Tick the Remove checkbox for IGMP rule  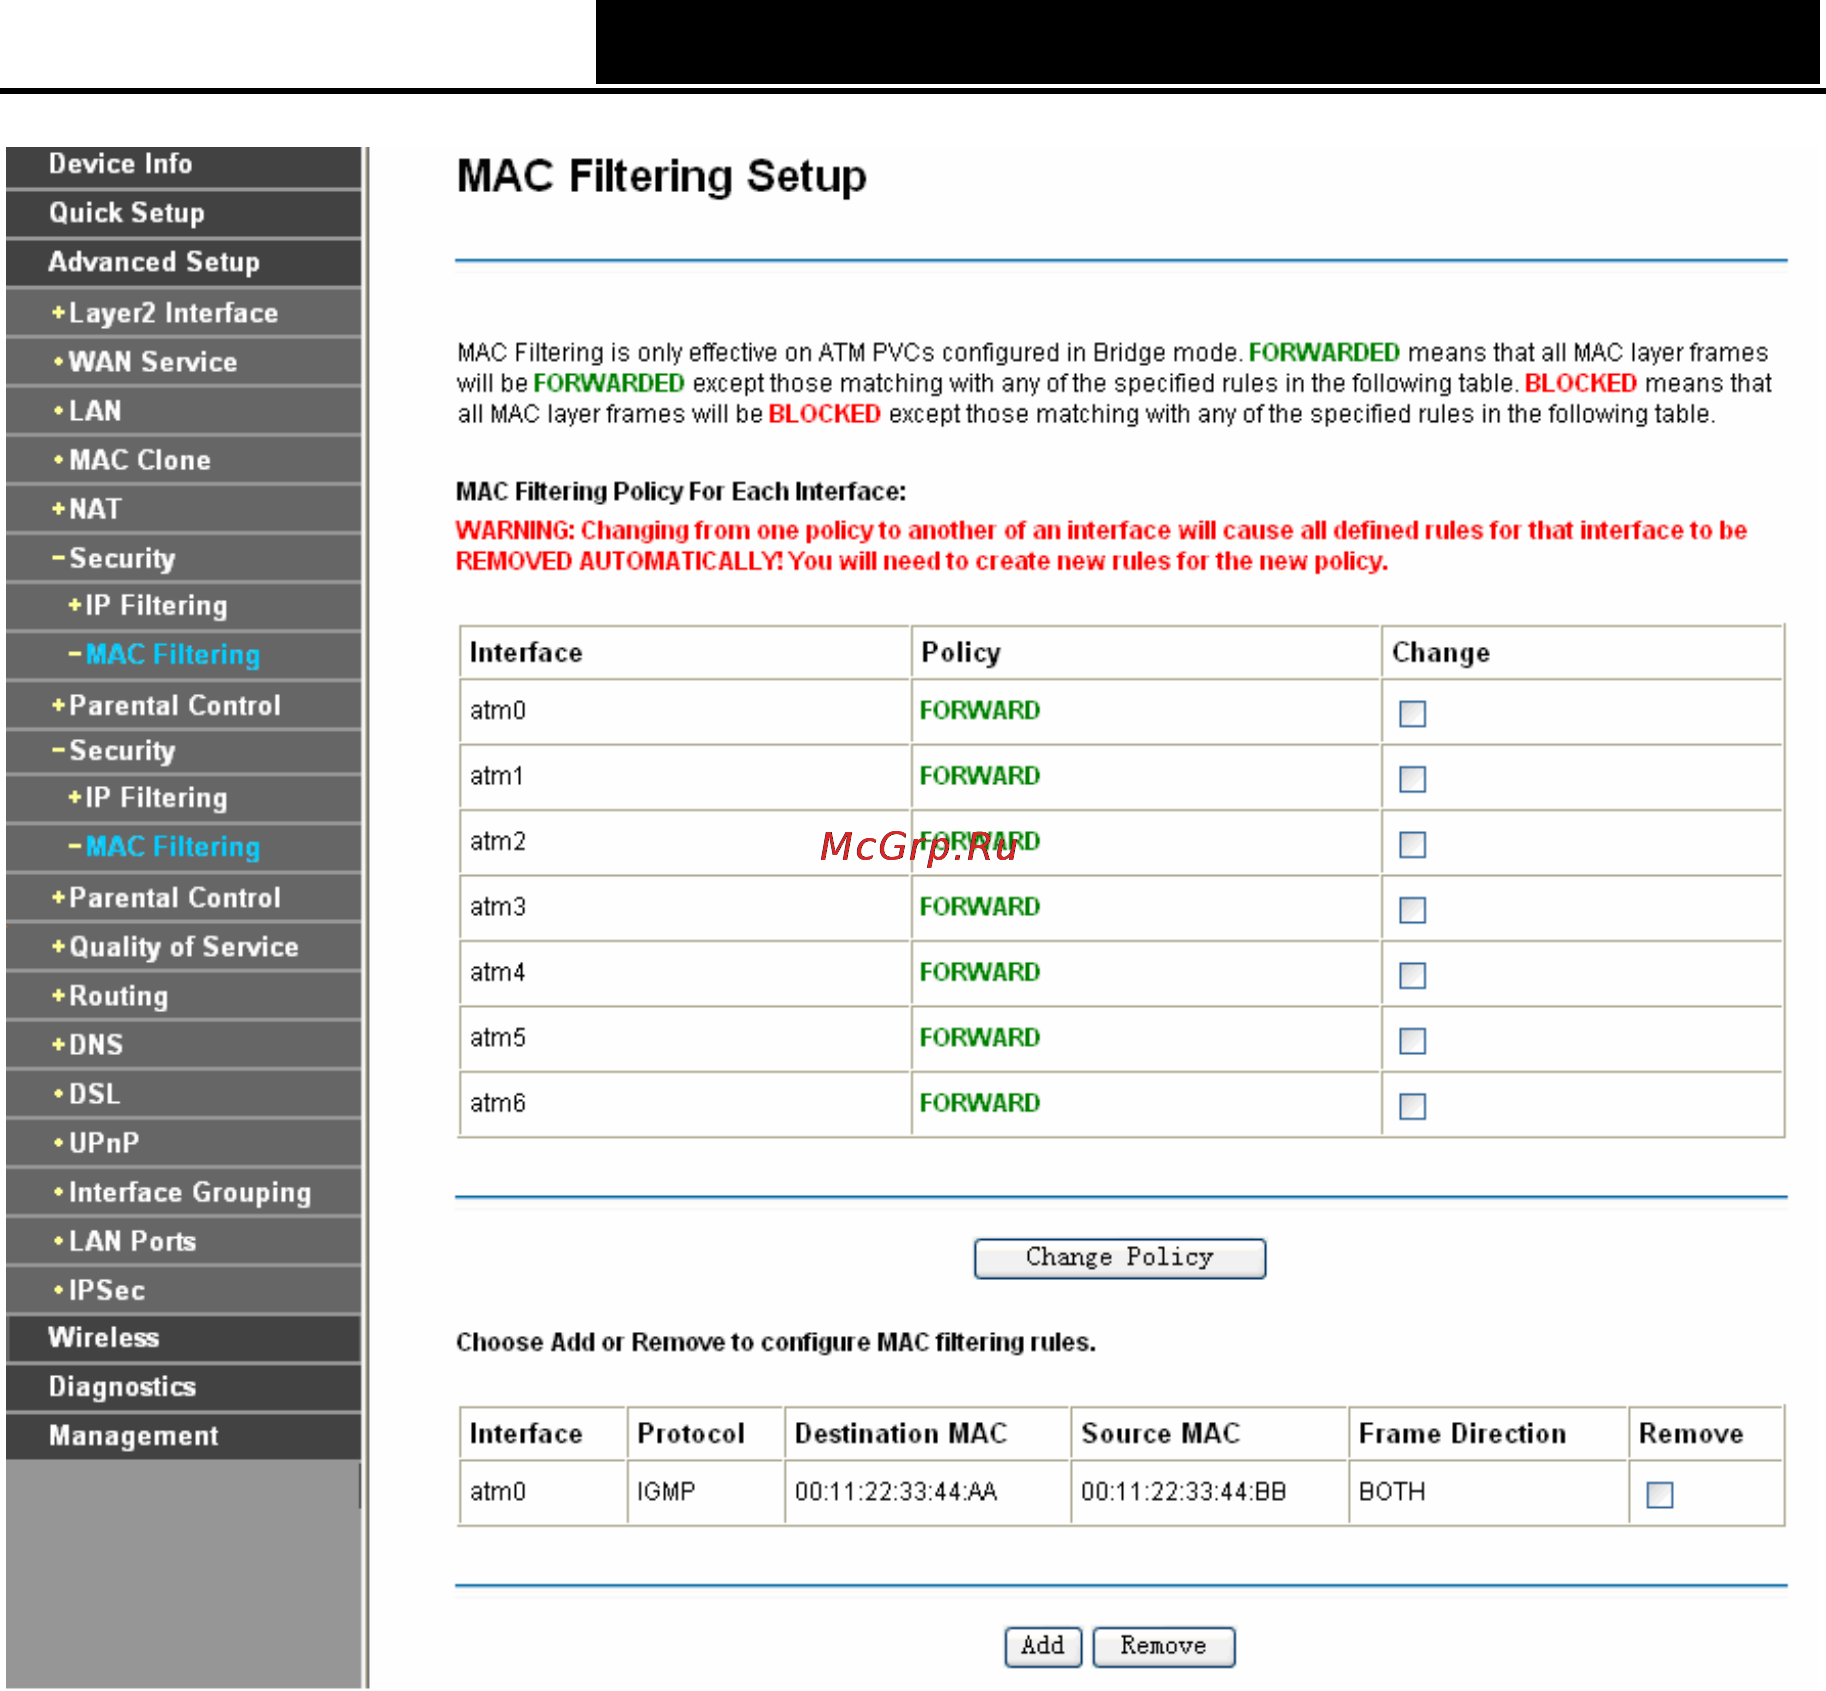pyautogui.click(x=1659, y=1494)
